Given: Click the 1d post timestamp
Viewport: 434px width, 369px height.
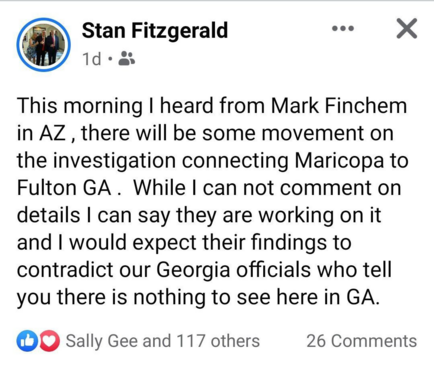Looking at the screenshot, I should [x=91, y=59].
